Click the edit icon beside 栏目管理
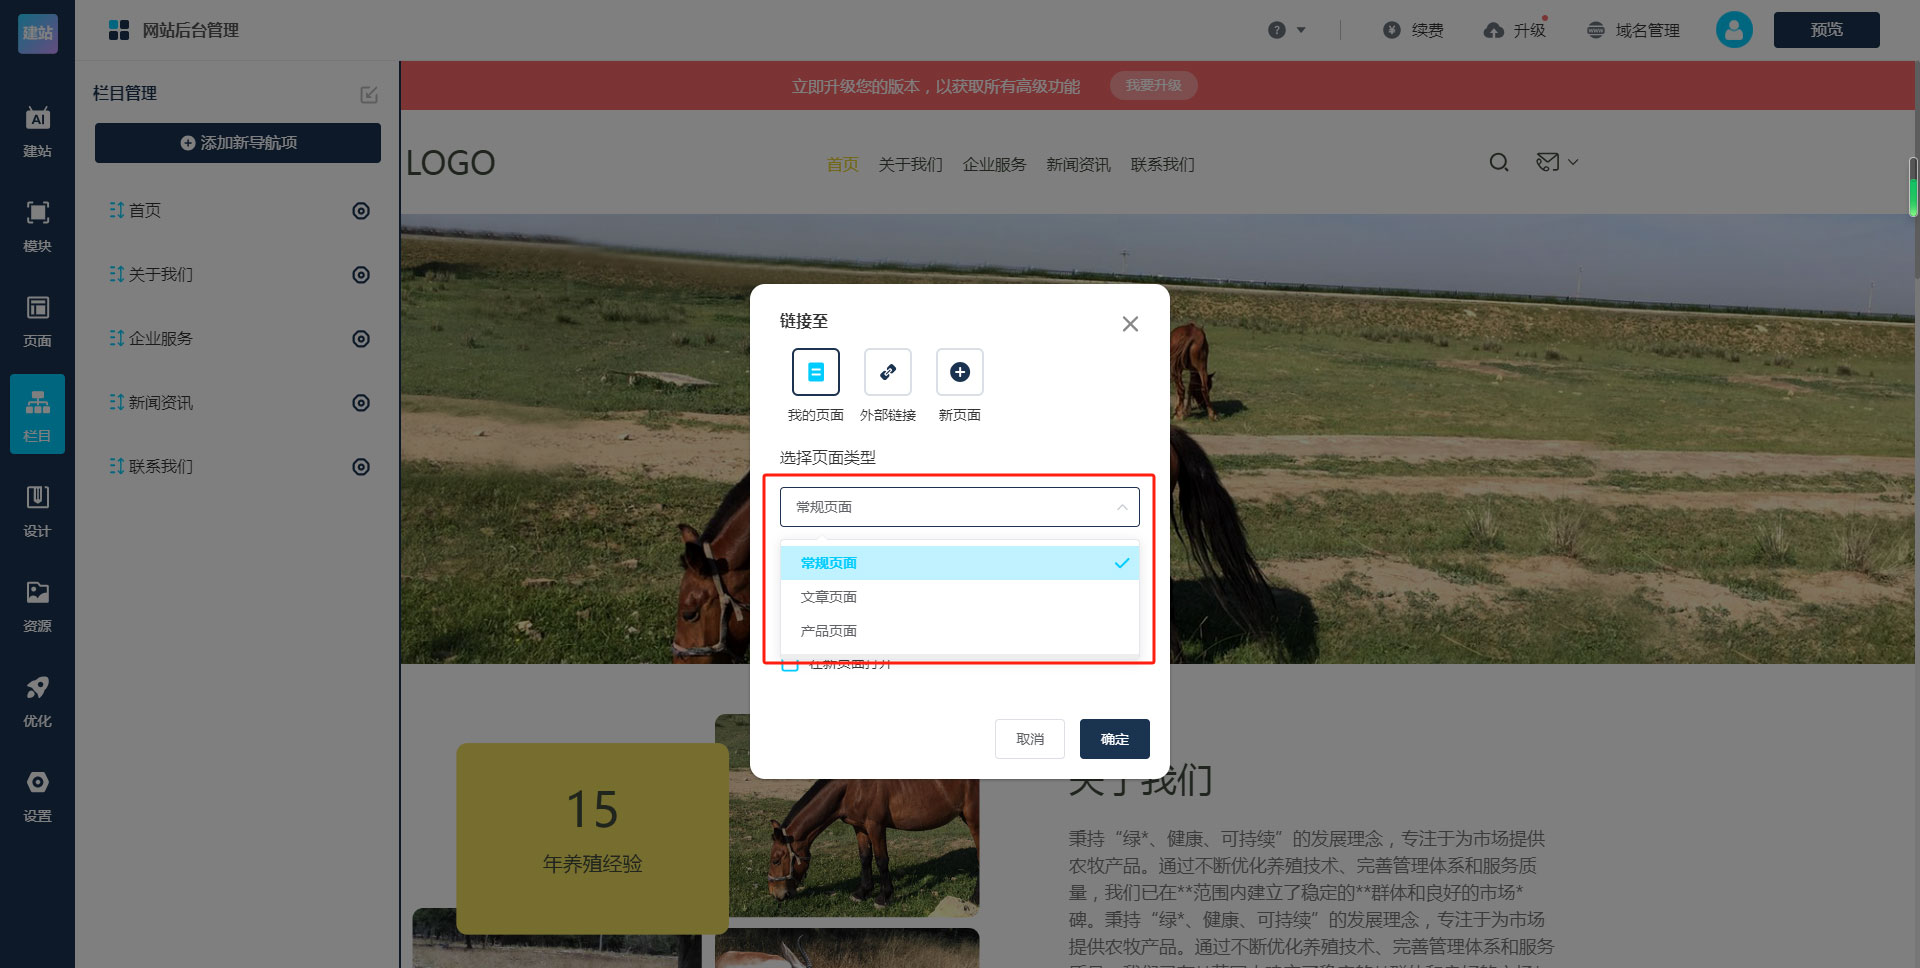 point(369,94)
